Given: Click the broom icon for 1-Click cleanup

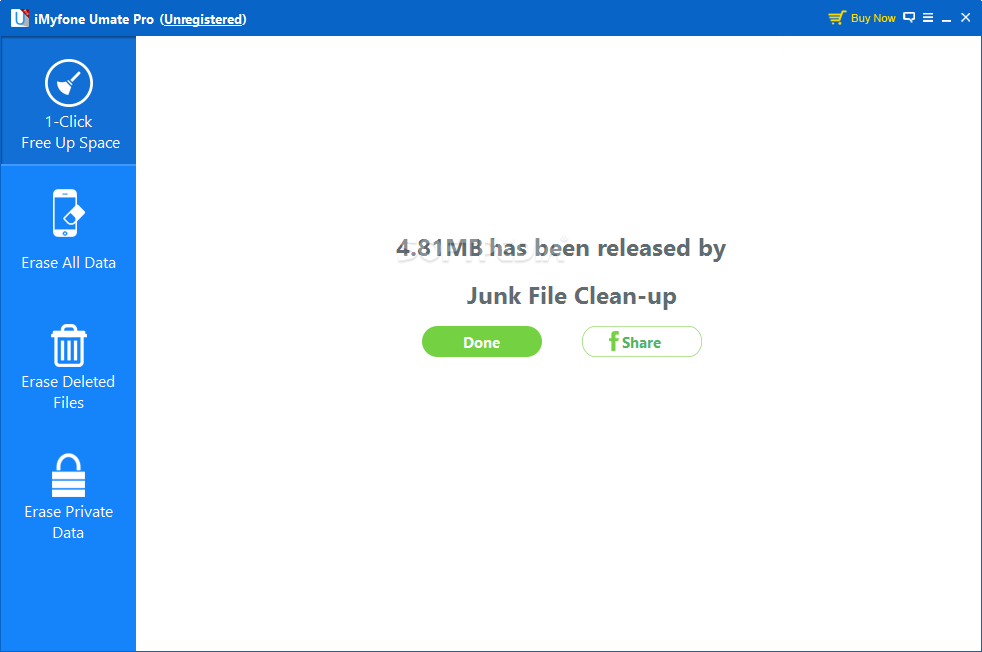Looking at the screenshot, I should pyautogui.click(x=69, y=83).
